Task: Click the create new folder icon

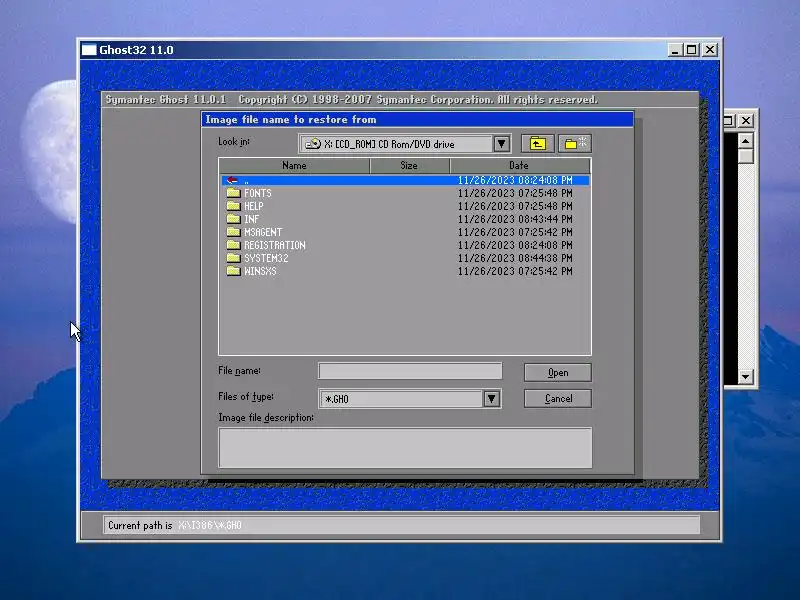Action: coord(575,144)
